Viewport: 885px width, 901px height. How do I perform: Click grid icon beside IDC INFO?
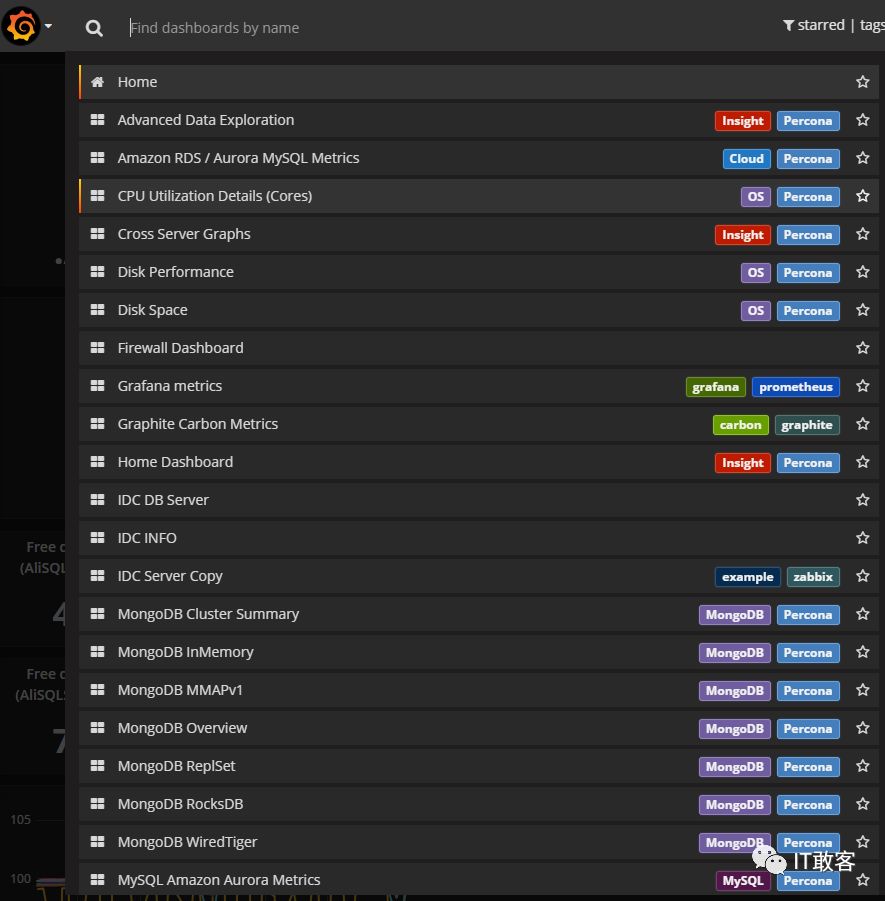coord(97,538)
